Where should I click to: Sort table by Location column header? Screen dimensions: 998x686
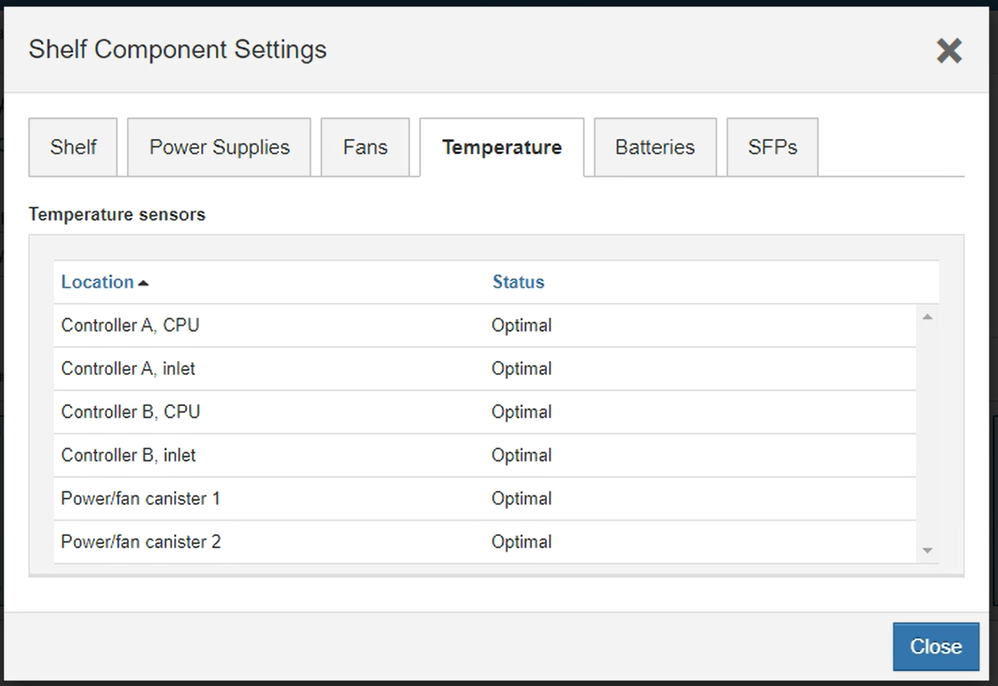click(97, 282)
